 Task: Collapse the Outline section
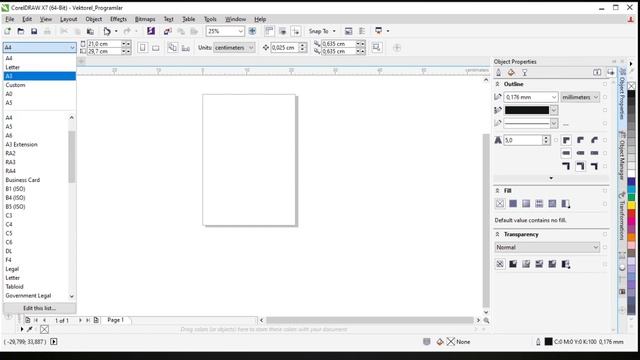click(497, 84)
